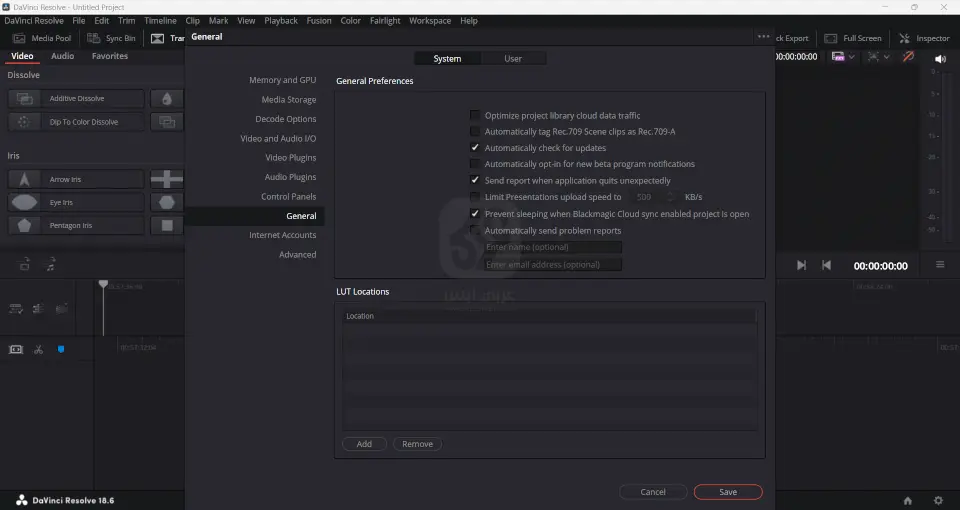Select the cross dissolve overlapping-squares thumbnail
The height and width of the screenshot is (510, 960).
tap(167, 121)
